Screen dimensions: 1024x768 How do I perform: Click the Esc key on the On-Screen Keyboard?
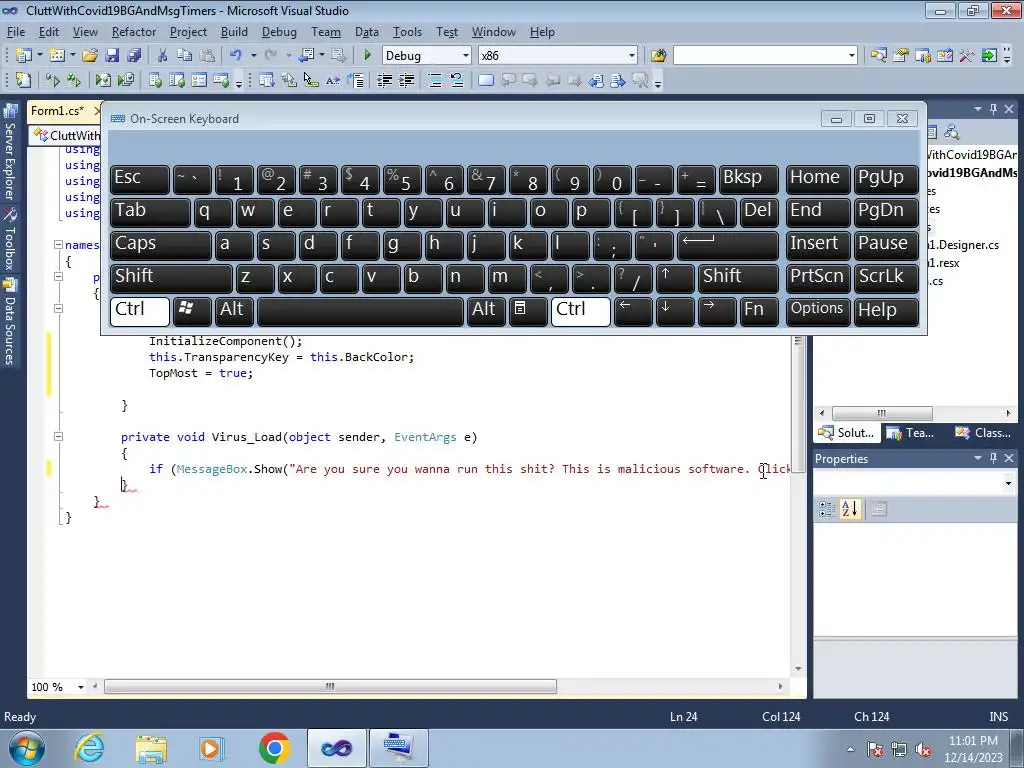point(140,180)
